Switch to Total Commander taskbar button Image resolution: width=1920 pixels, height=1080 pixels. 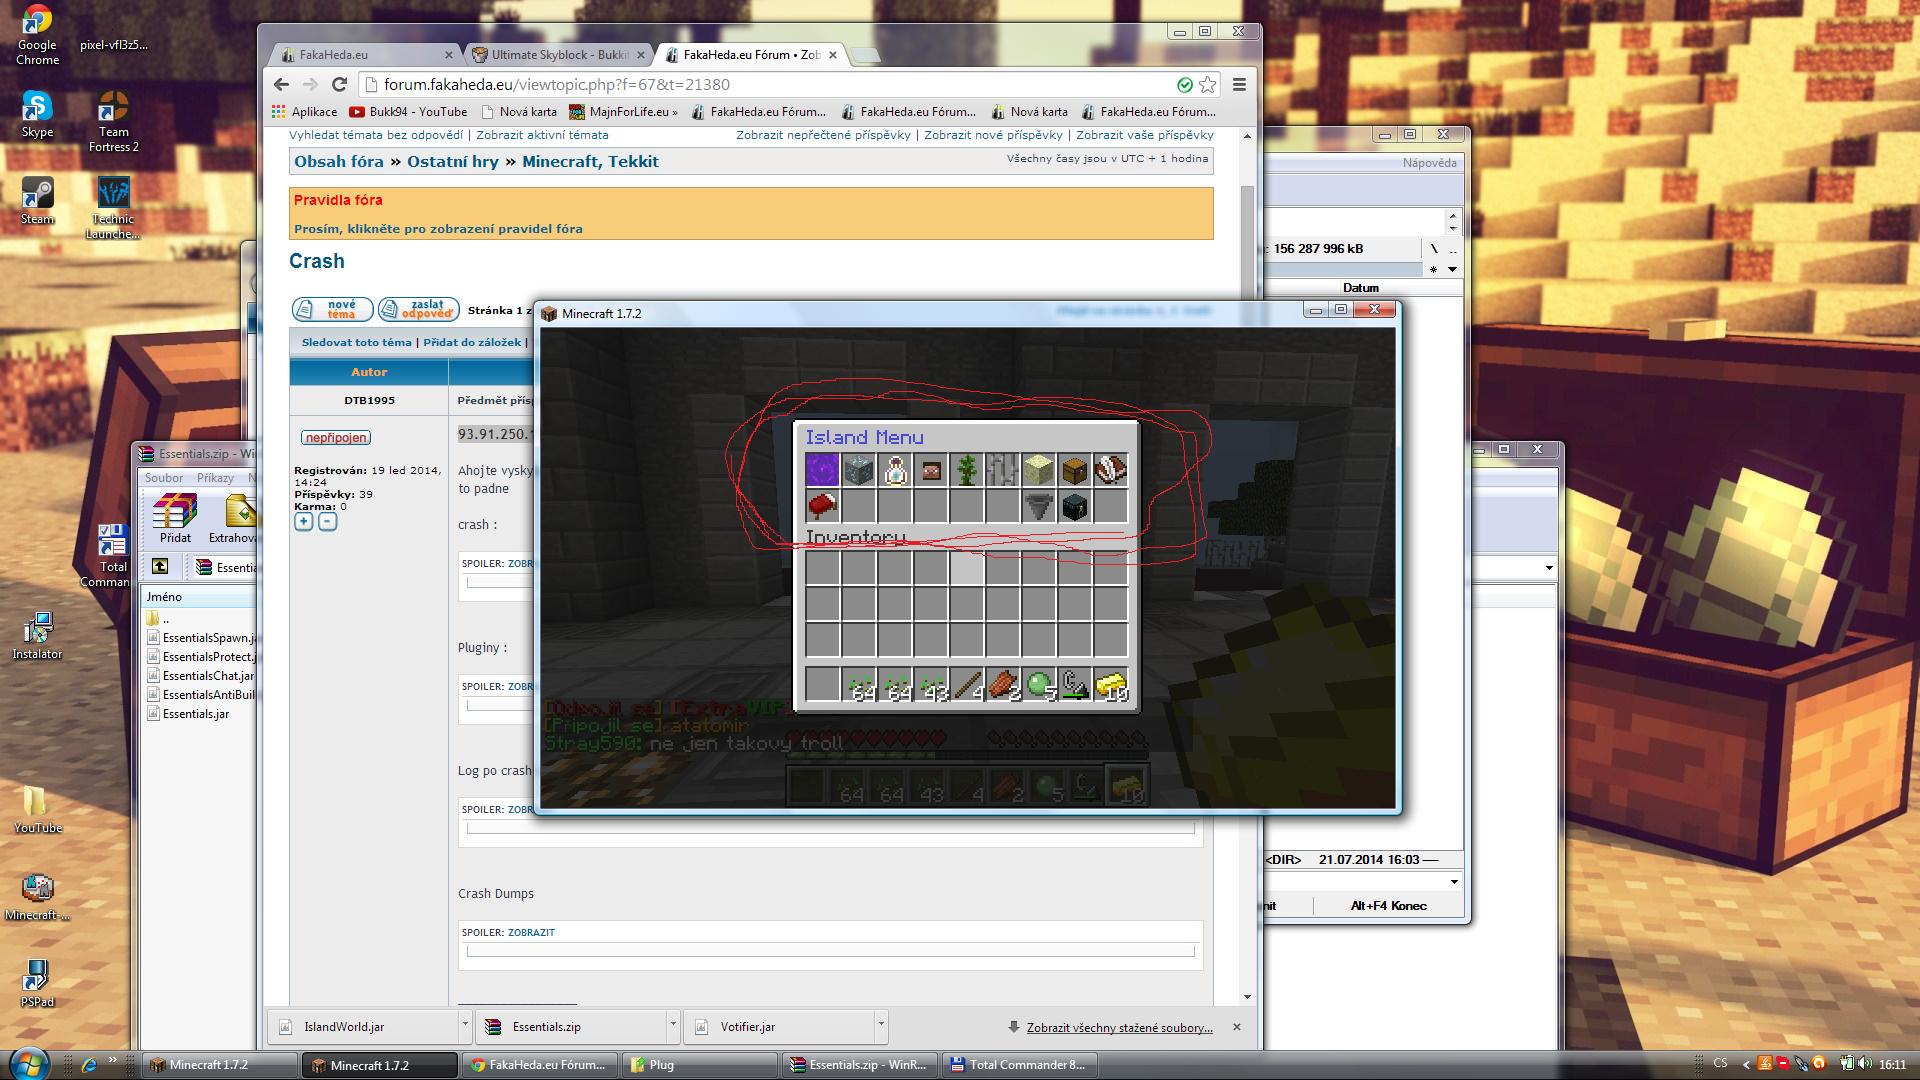1019,1065
